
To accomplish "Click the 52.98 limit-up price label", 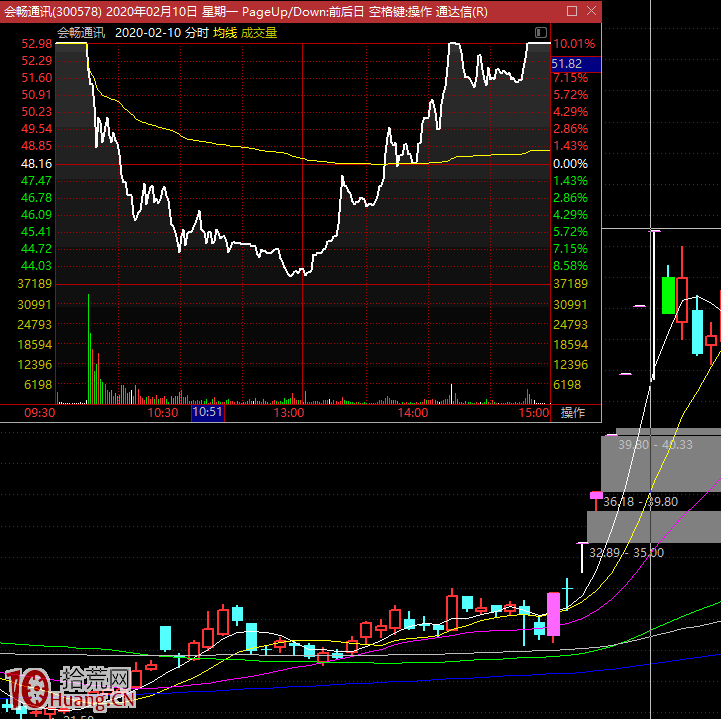I will click(x=37, y=44).
